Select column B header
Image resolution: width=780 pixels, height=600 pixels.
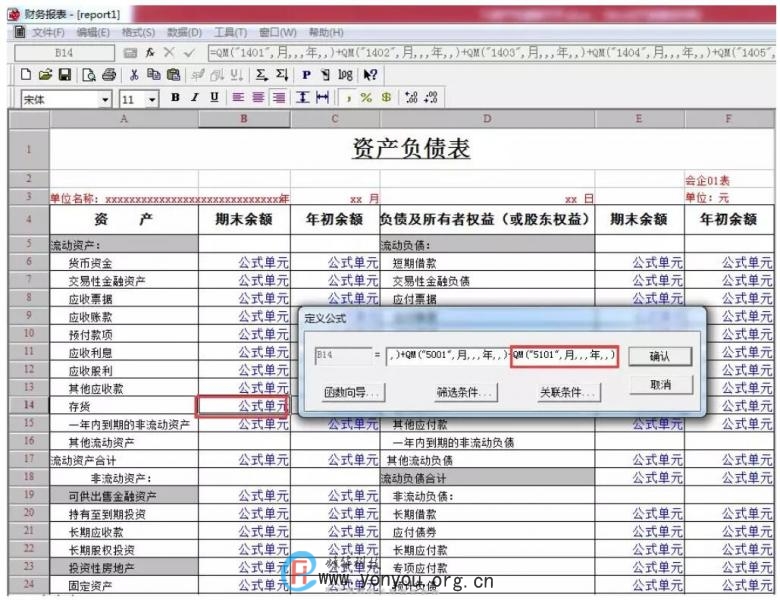244,119
